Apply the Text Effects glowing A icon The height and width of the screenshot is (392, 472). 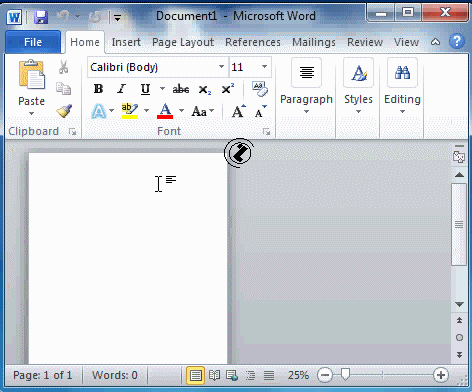pyautogui.click(x=99, y=111)
